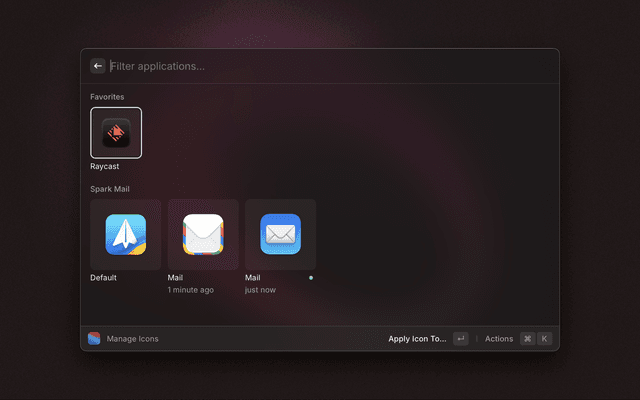Choose the Default Spark Mail paper plane icon
The image size is (640, 400).
click(x=126, y=235)
